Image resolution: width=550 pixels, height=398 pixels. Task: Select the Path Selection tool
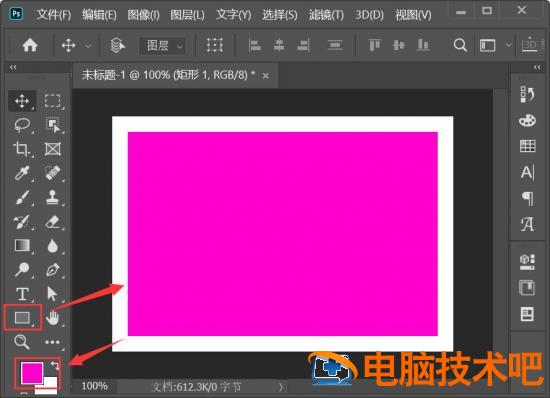[x=52, y=294]
